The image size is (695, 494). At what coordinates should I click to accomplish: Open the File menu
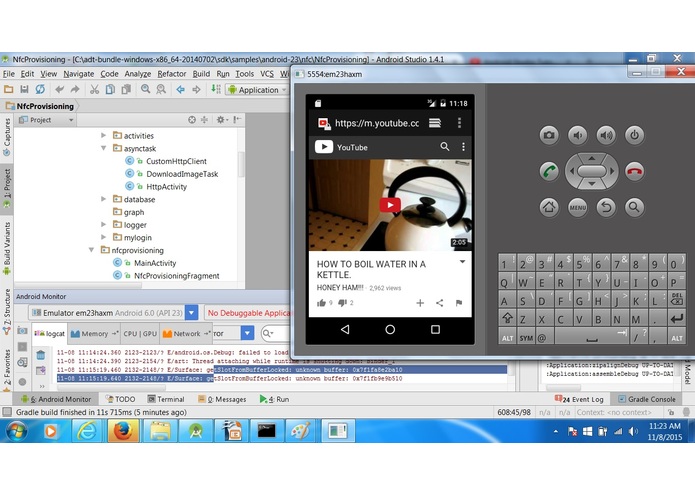pos(8,74)
